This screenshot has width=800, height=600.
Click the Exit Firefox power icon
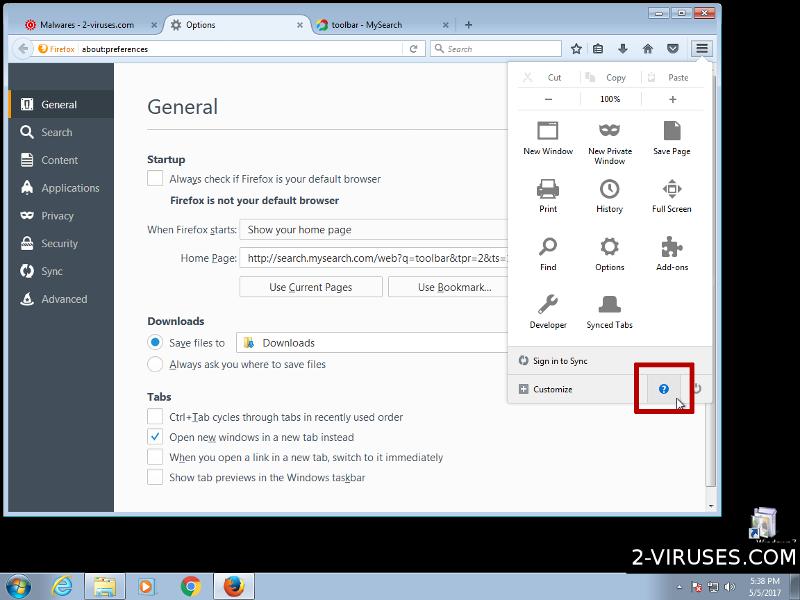click(x=697, y=389)
